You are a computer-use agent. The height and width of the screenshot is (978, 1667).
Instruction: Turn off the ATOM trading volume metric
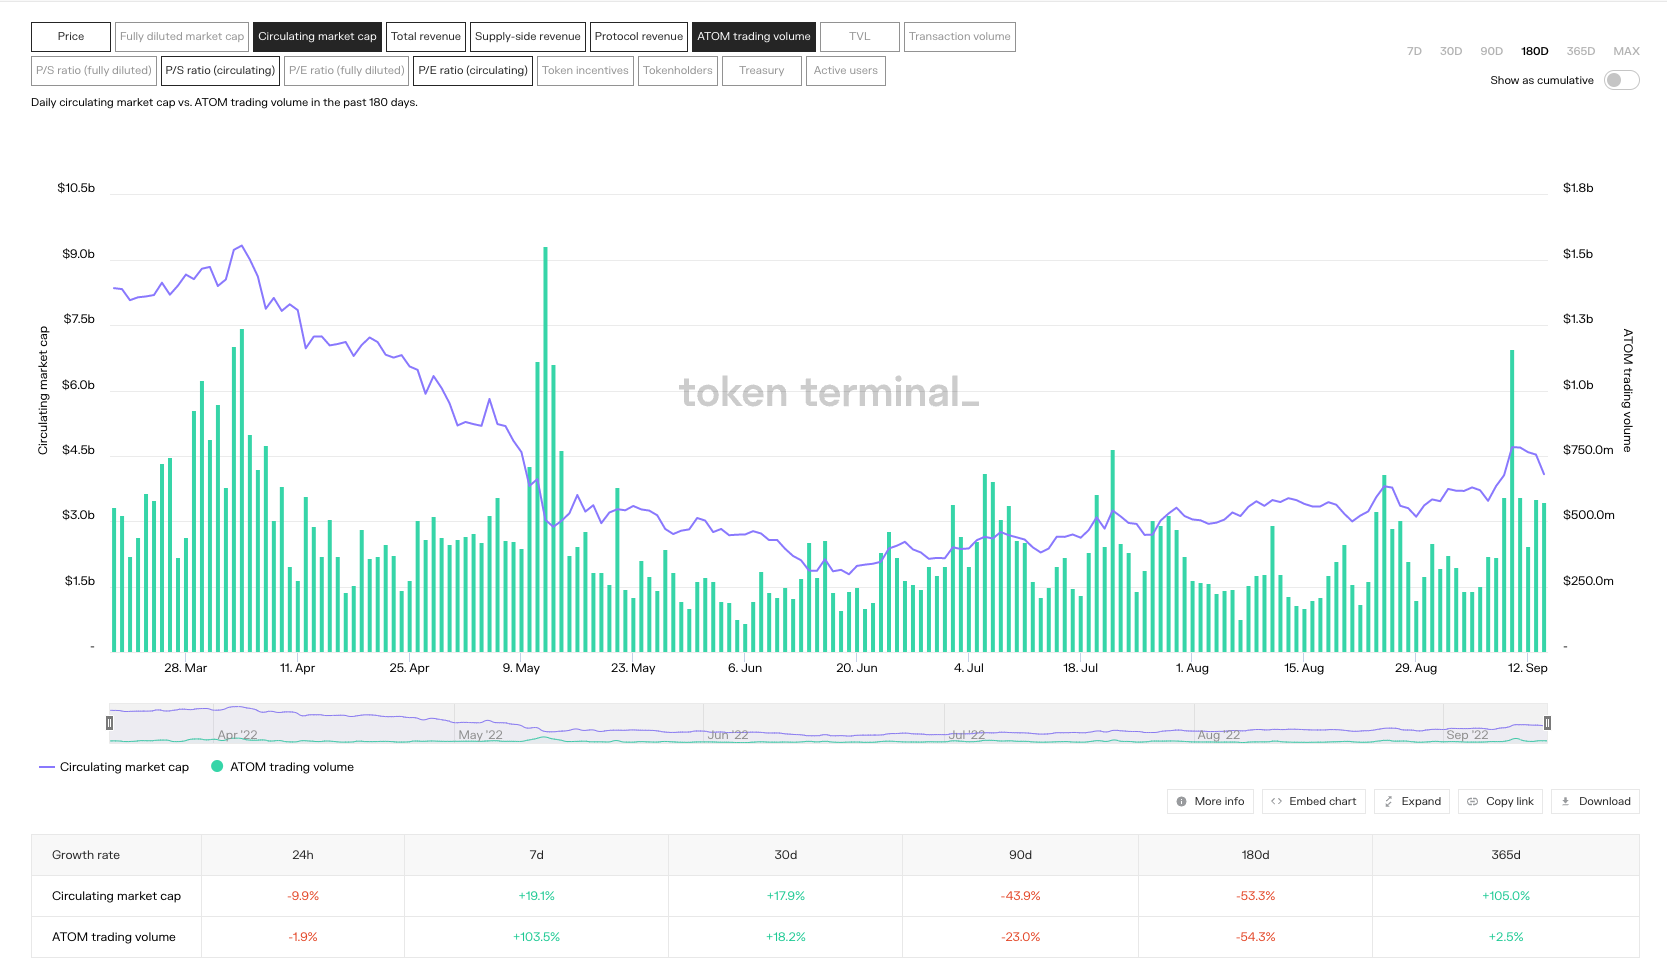[x=753, y=37]
